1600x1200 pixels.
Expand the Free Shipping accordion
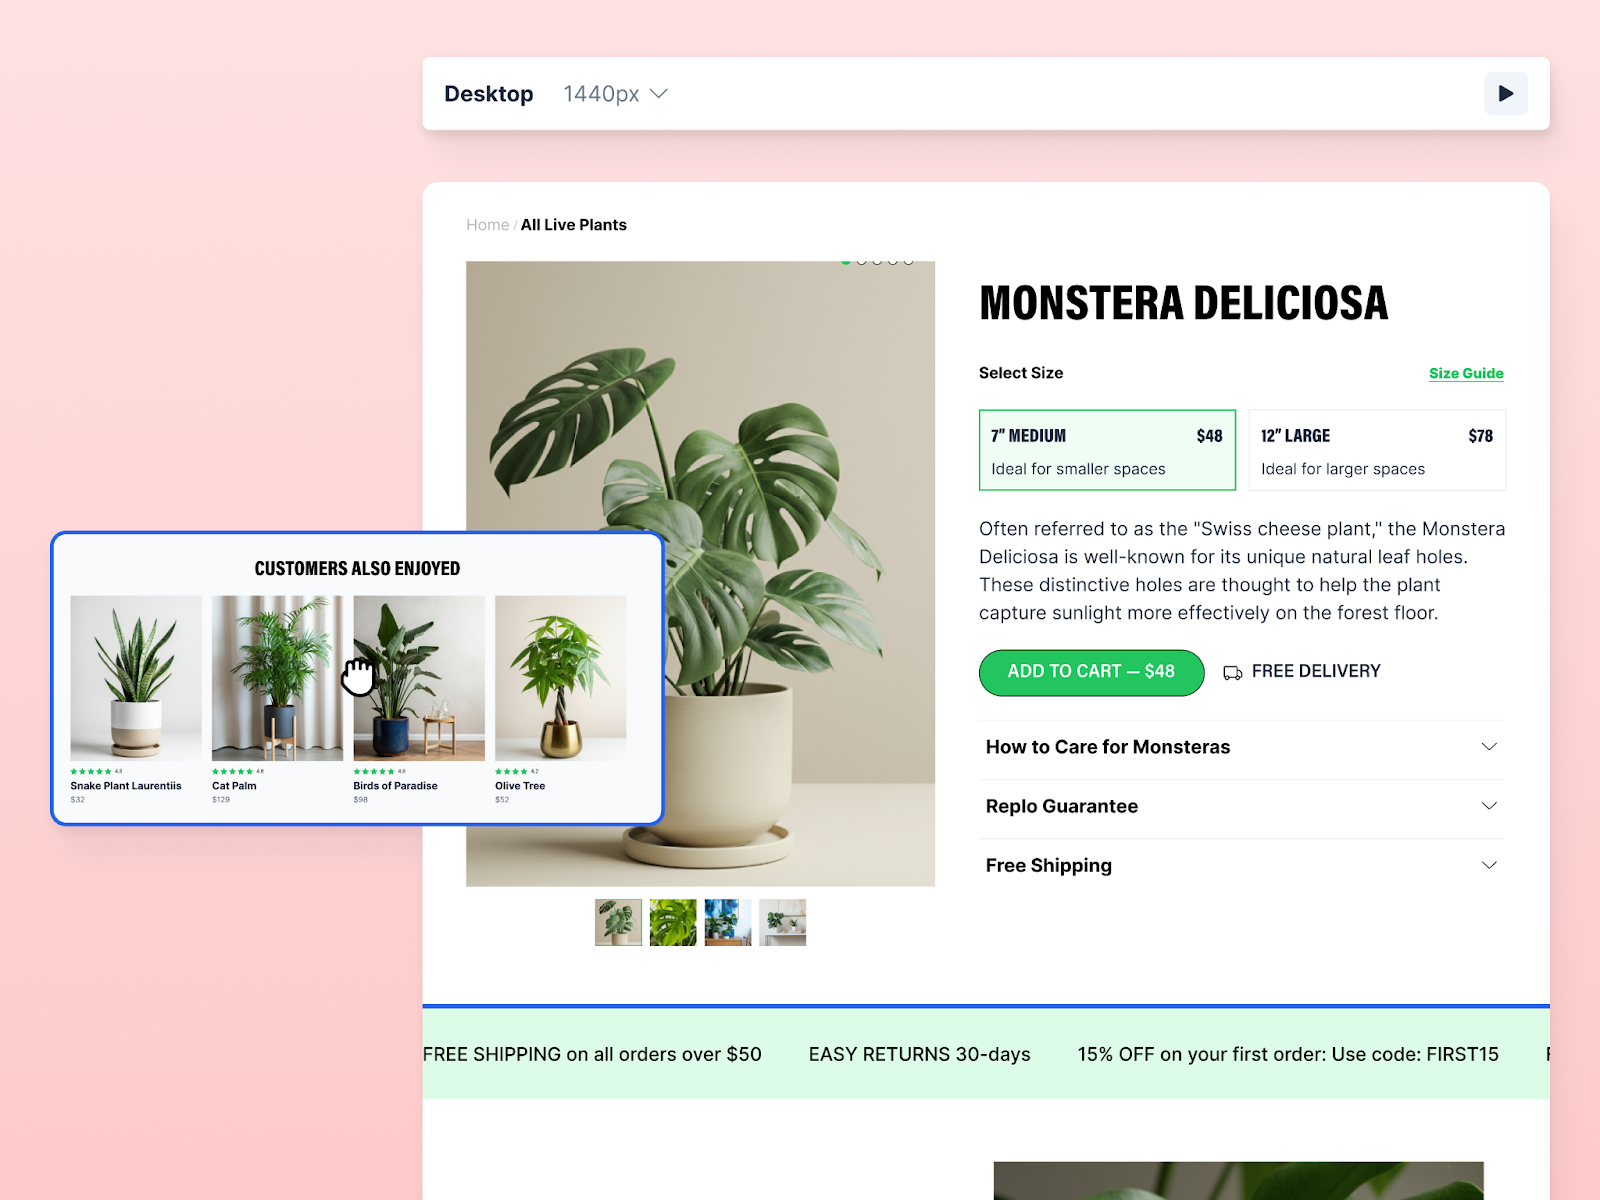click(1241, 865)
